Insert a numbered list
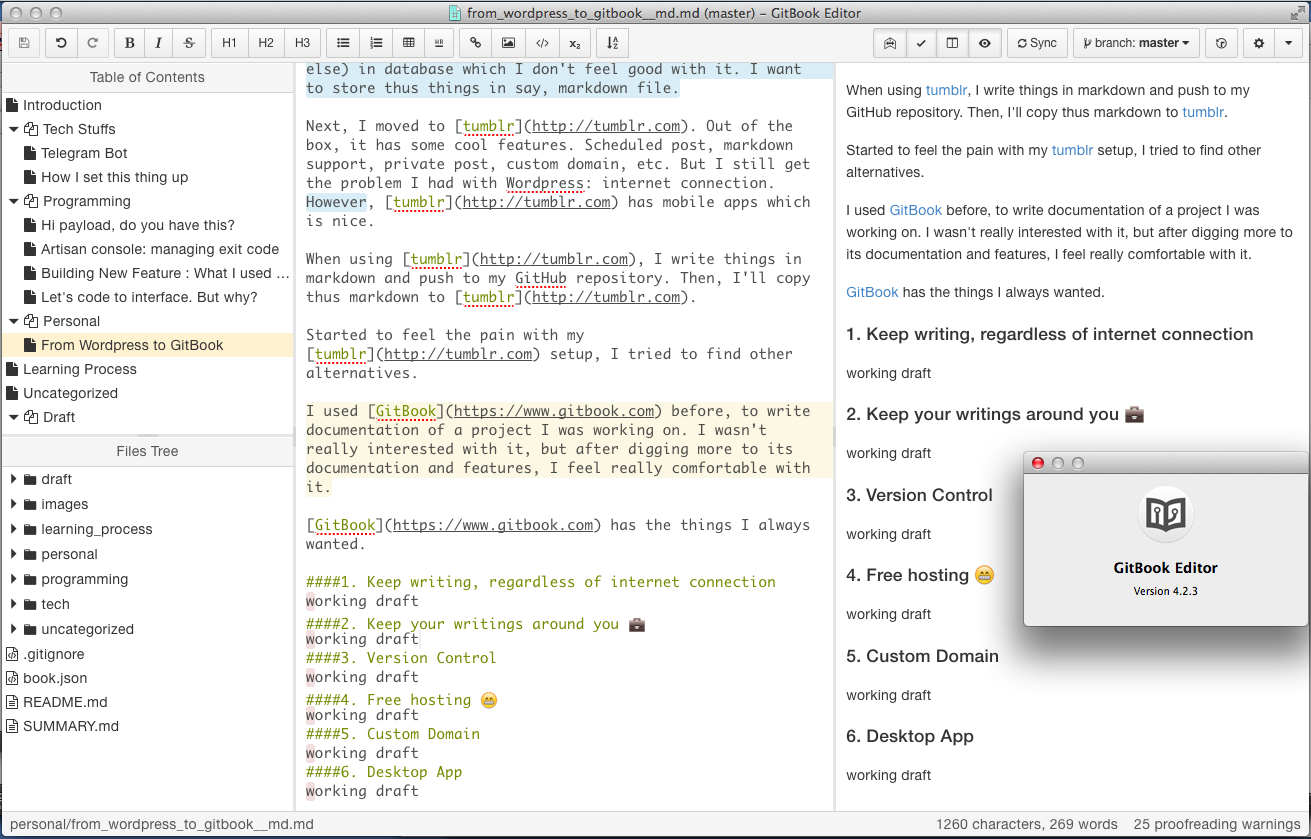The width and height of the screenshot is (1311, 839). pos(376,43)
